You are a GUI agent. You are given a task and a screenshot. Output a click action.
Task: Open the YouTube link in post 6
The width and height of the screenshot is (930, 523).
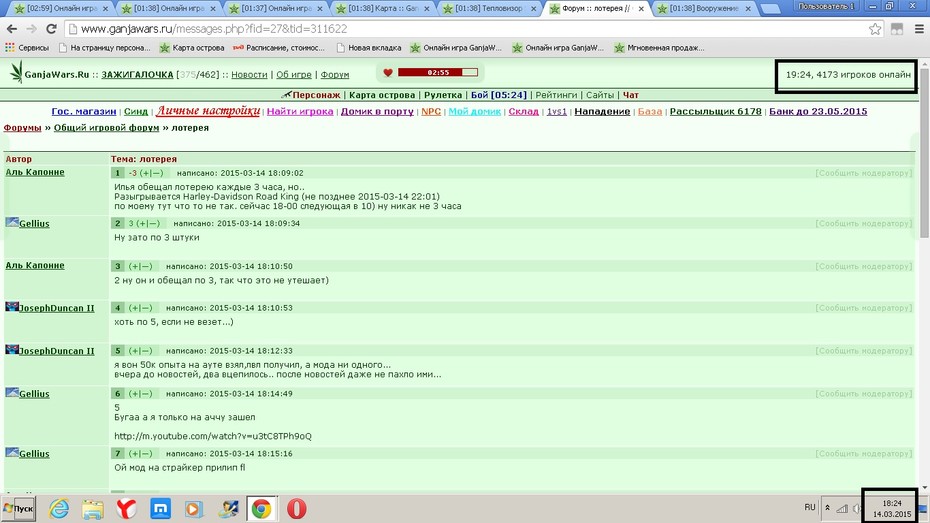pos(212,436)
